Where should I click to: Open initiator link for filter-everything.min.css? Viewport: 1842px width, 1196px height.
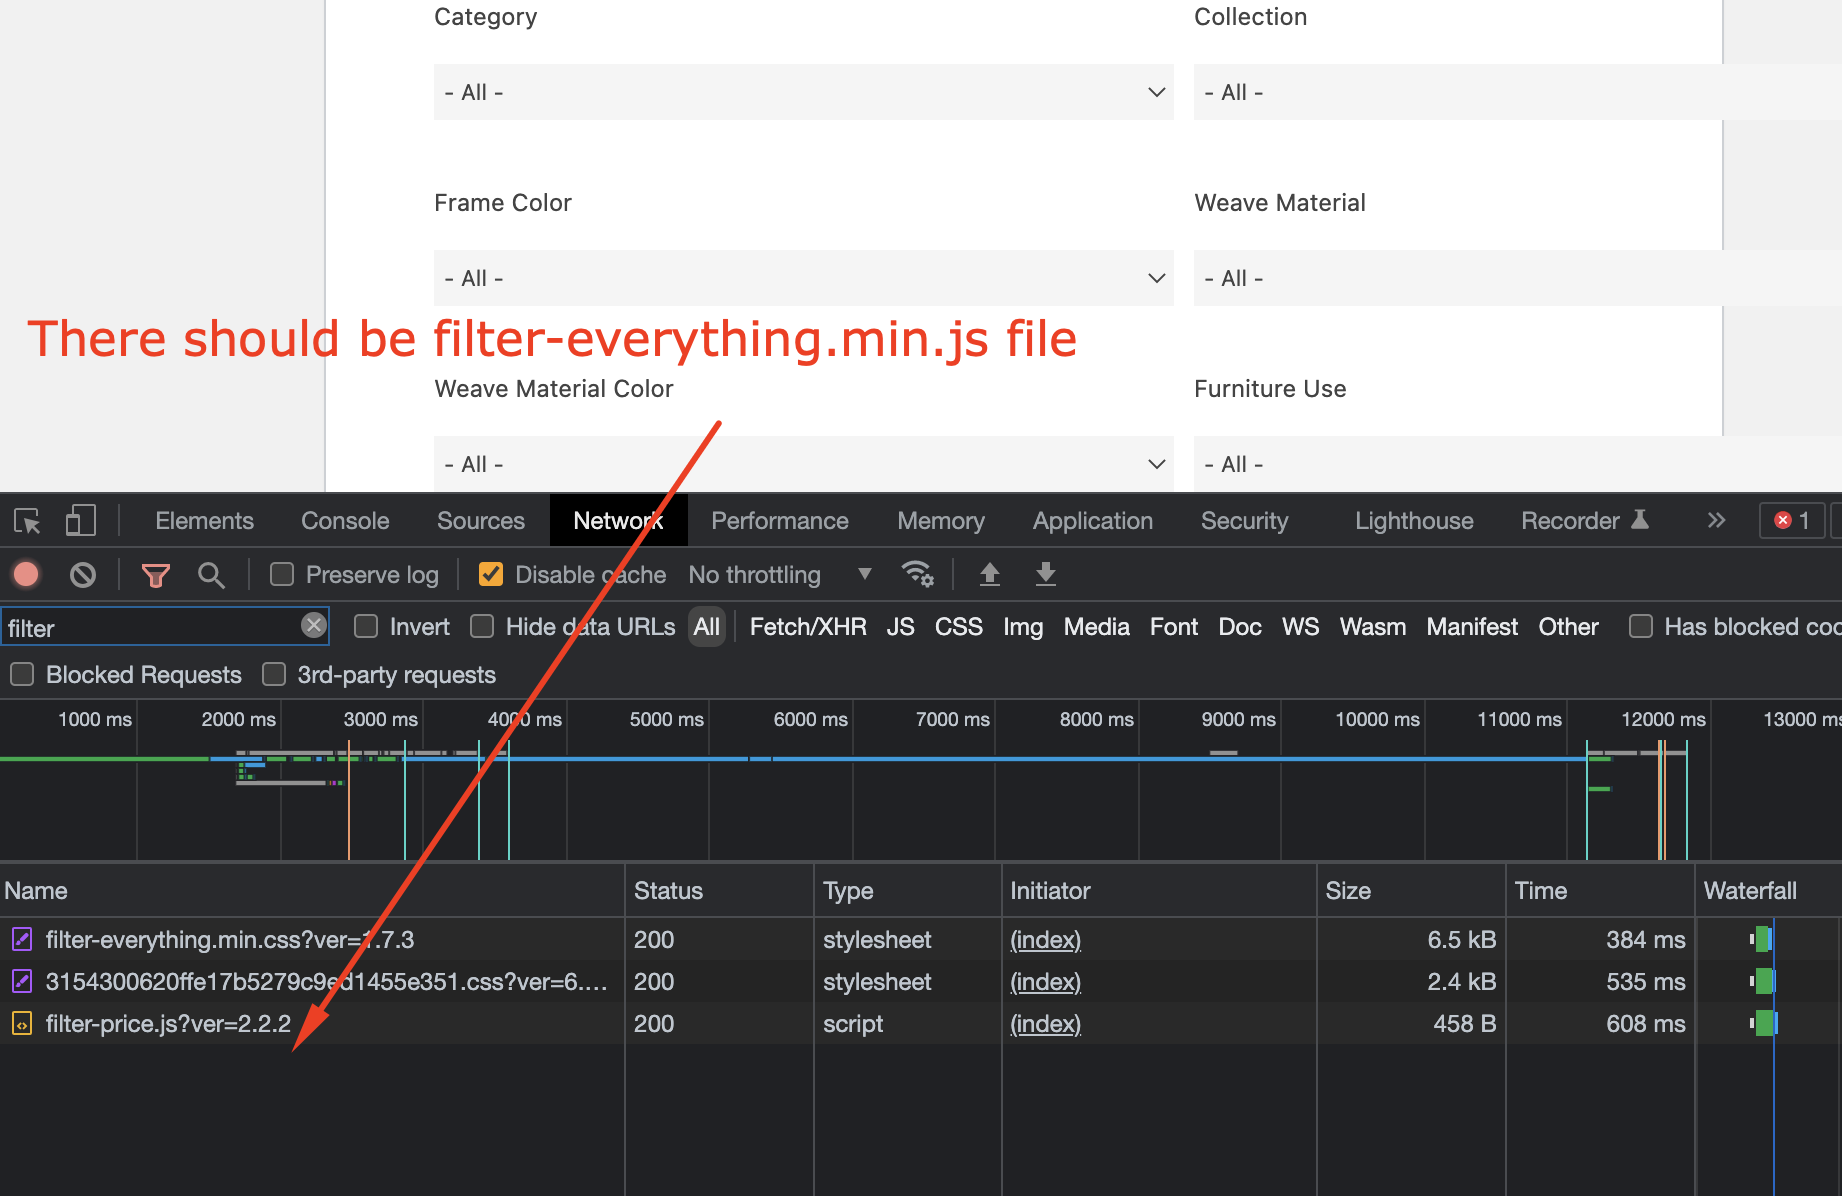(x=1045, y=940)
